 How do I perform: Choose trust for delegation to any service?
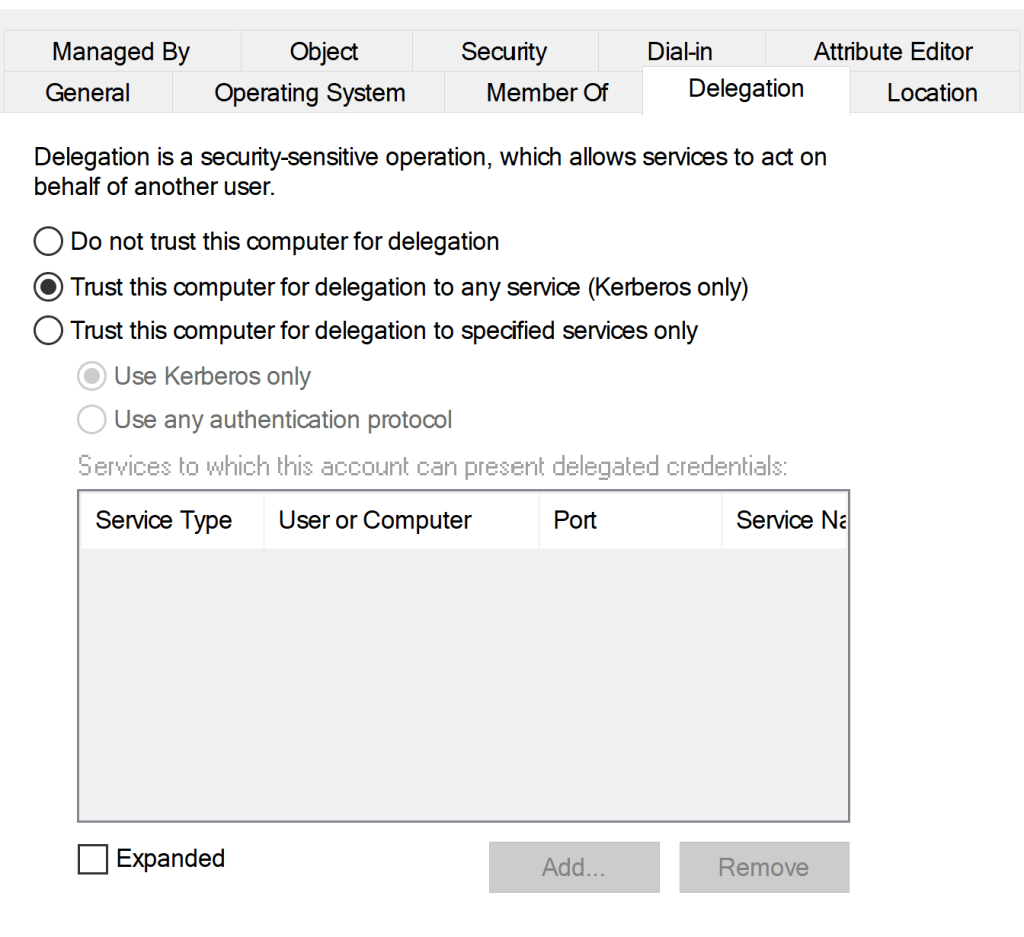pyautogui.click(x=48, y=287)
